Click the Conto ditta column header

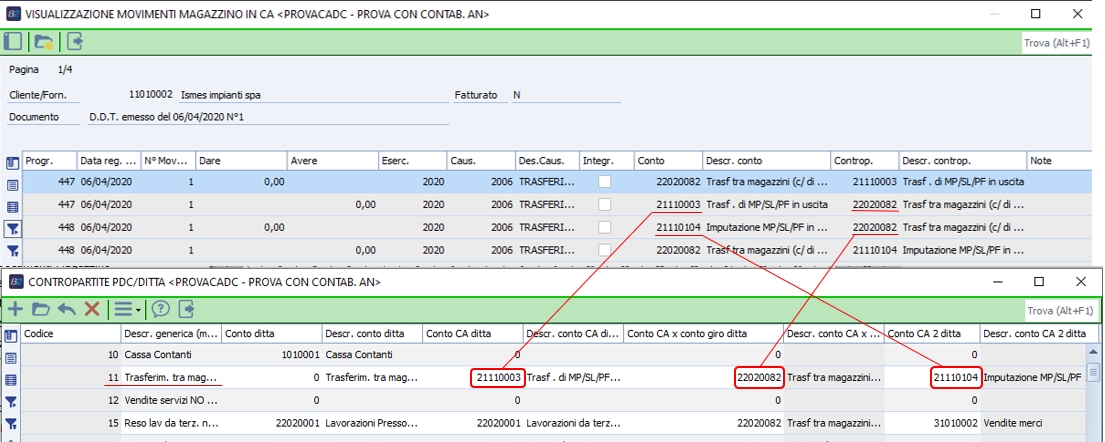270,334
